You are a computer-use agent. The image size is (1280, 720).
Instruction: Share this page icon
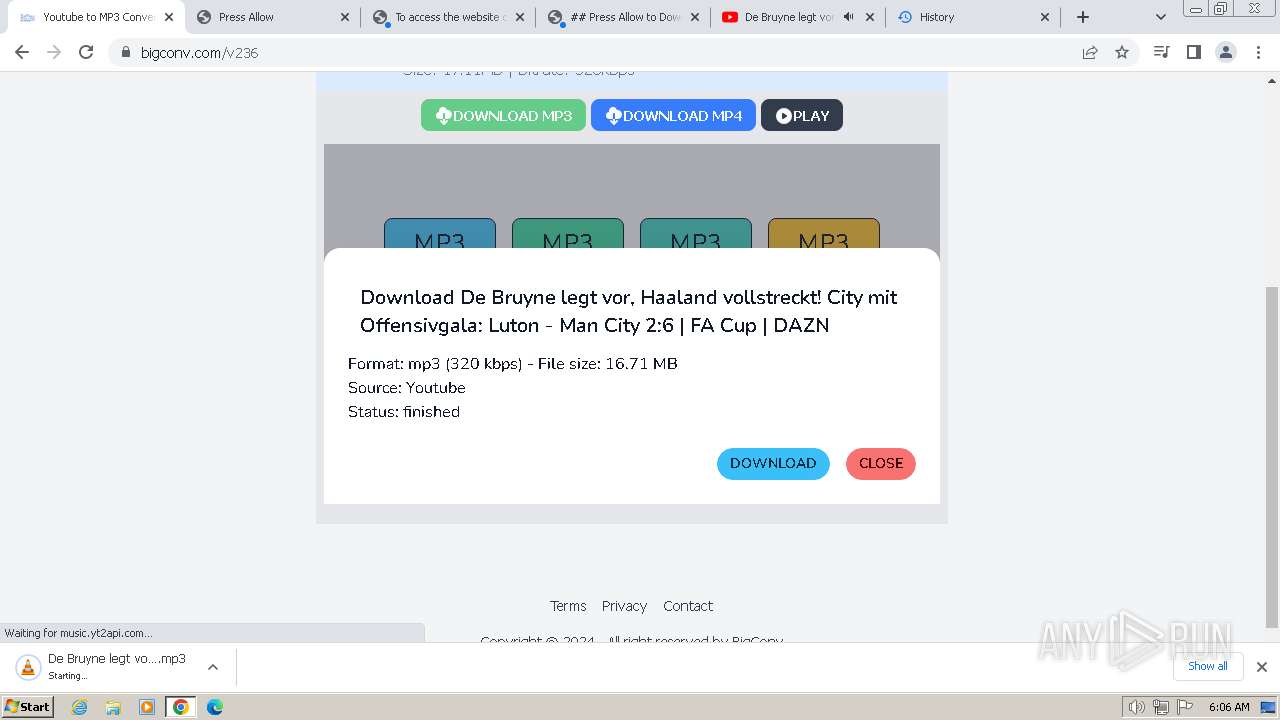[1090, 52]
